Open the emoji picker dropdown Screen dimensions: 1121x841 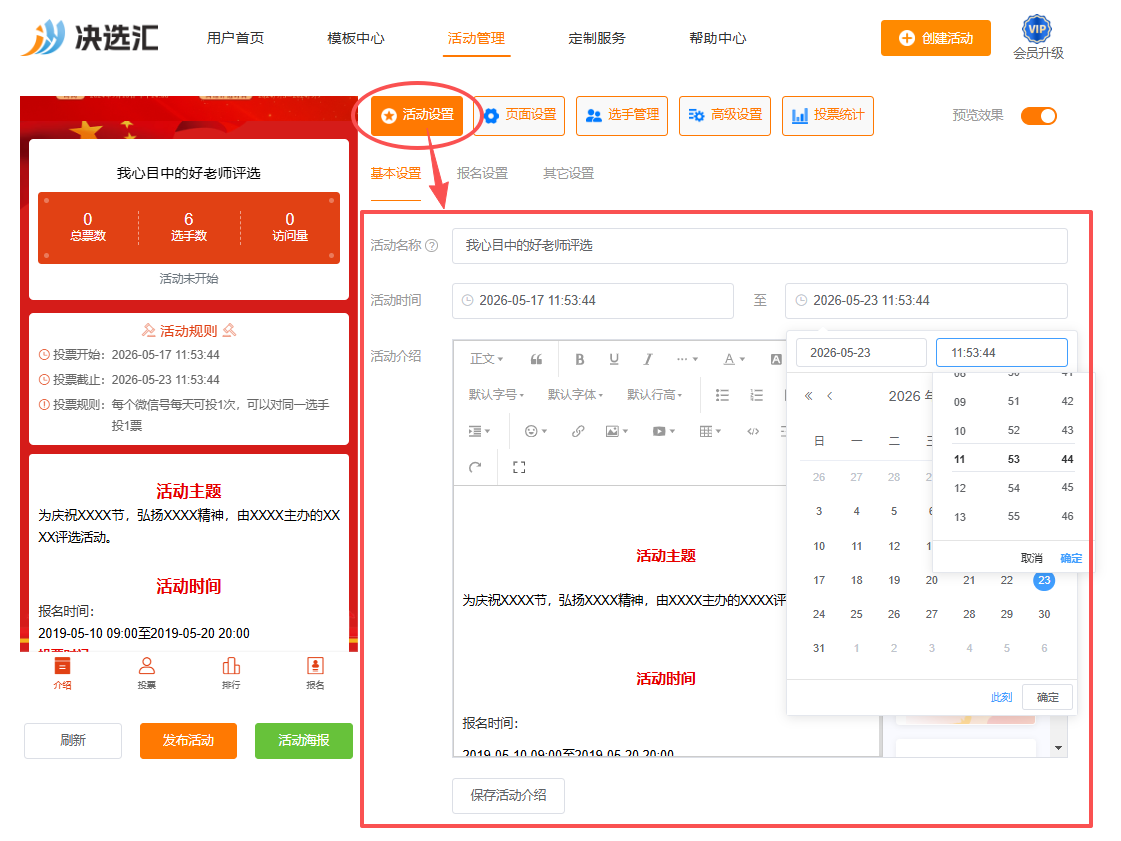pyautogui.click(x=535, y=431)
